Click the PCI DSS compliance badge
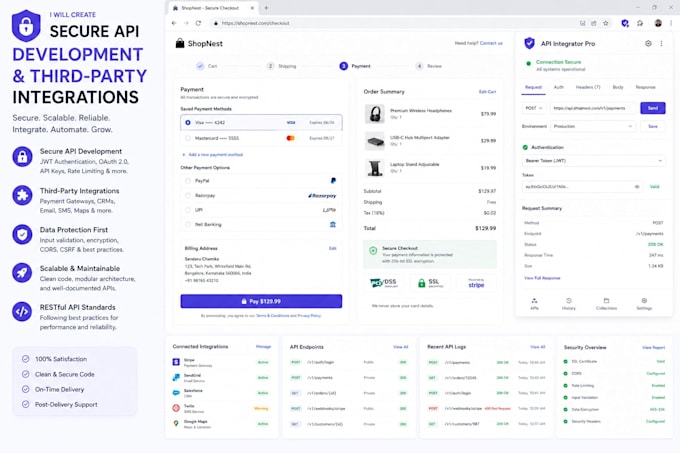The width and height of the screenshot is (680, 453). point(384,283)
